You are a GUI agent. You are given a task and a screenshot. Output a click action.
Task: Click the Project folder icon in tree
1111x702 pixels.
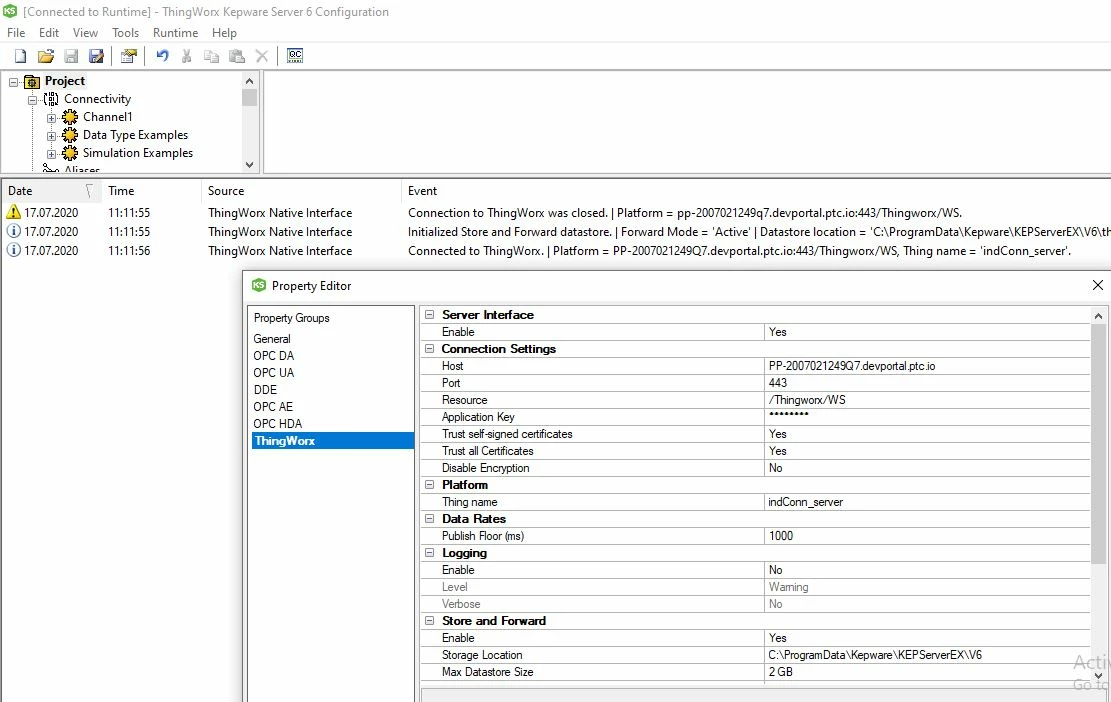tap(32, 81)
